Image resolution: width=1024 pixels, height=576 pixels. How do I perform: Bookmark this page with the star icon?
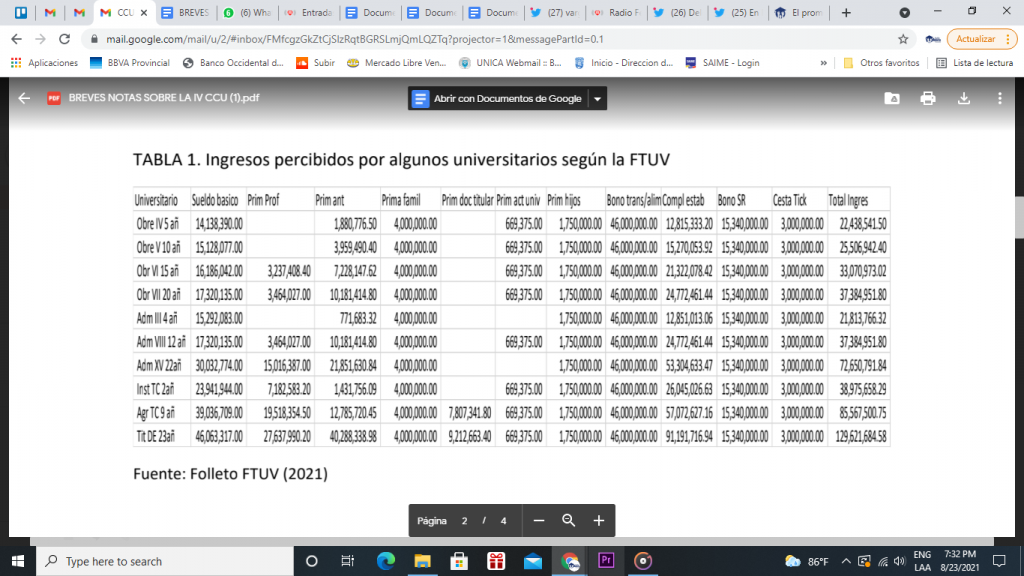[903, 39]
